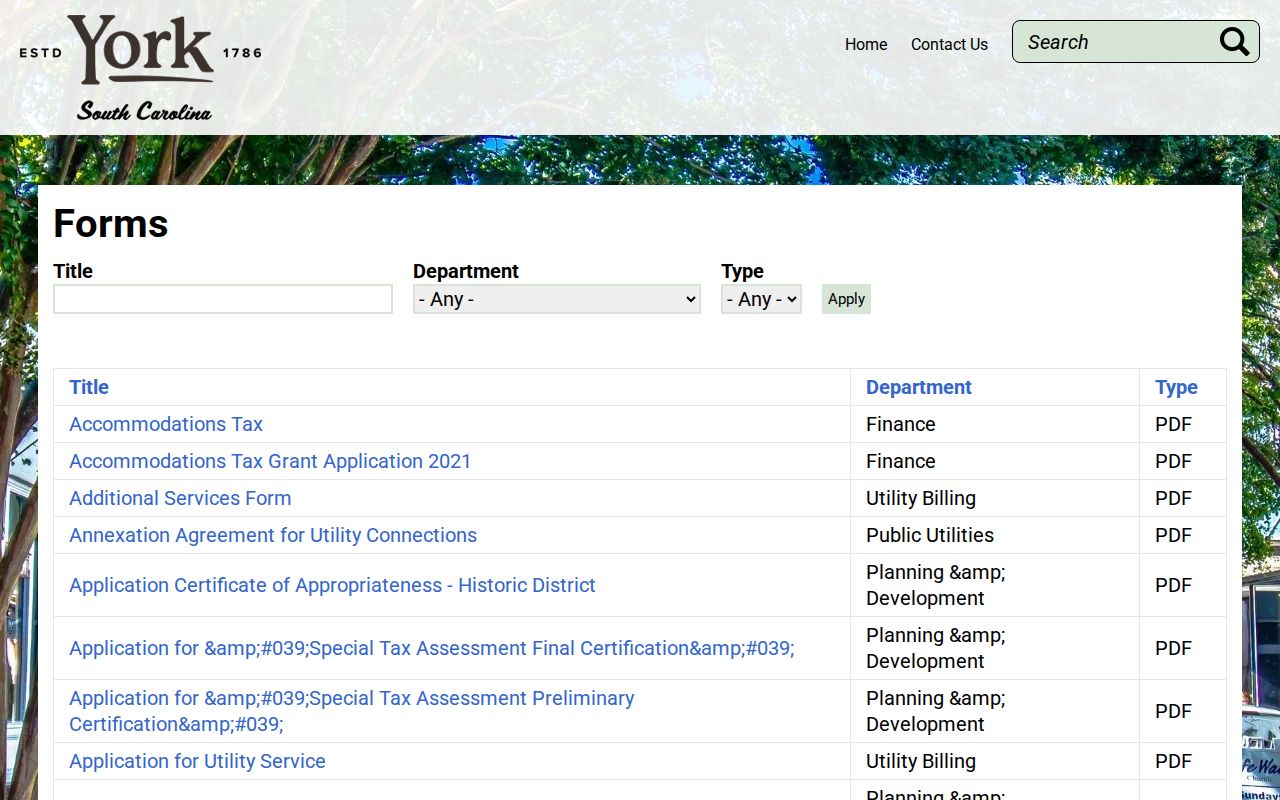Viewport: 1280px width, 800px height.
Task: Open Application for Utility Service link
Action: click(197, 761)
